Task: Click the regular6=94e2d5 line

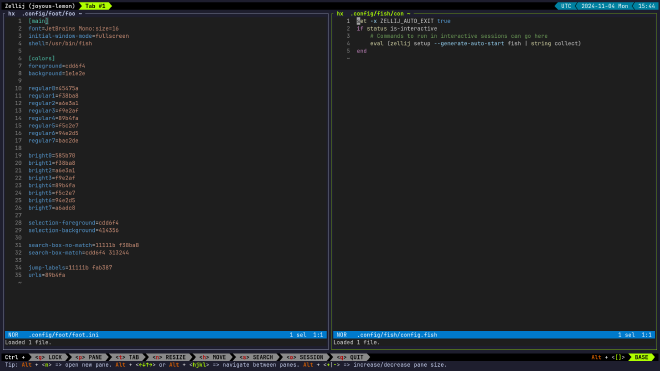Action: pos(53,133)
